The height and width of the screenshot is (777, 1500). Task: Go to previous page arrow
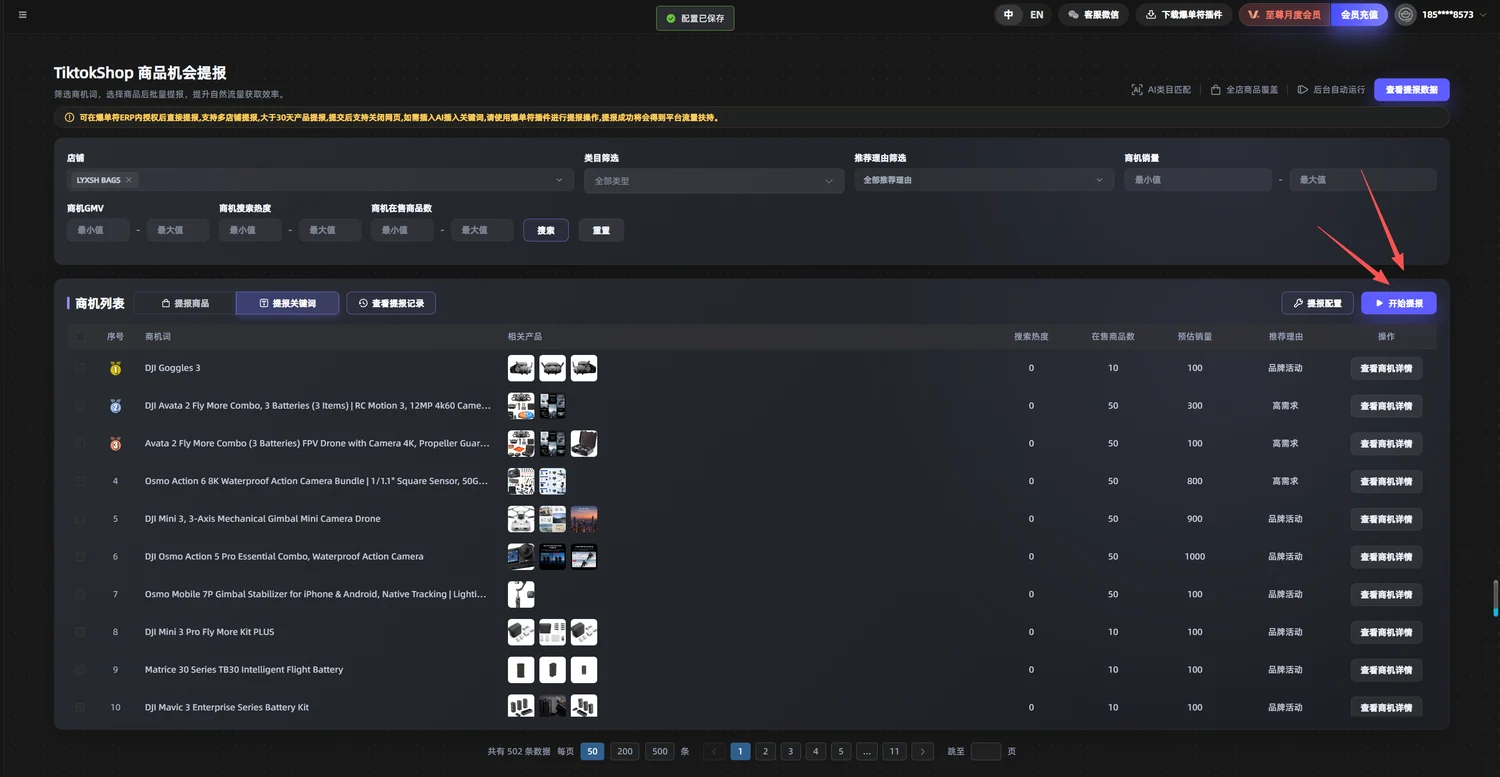click(714, 751)
